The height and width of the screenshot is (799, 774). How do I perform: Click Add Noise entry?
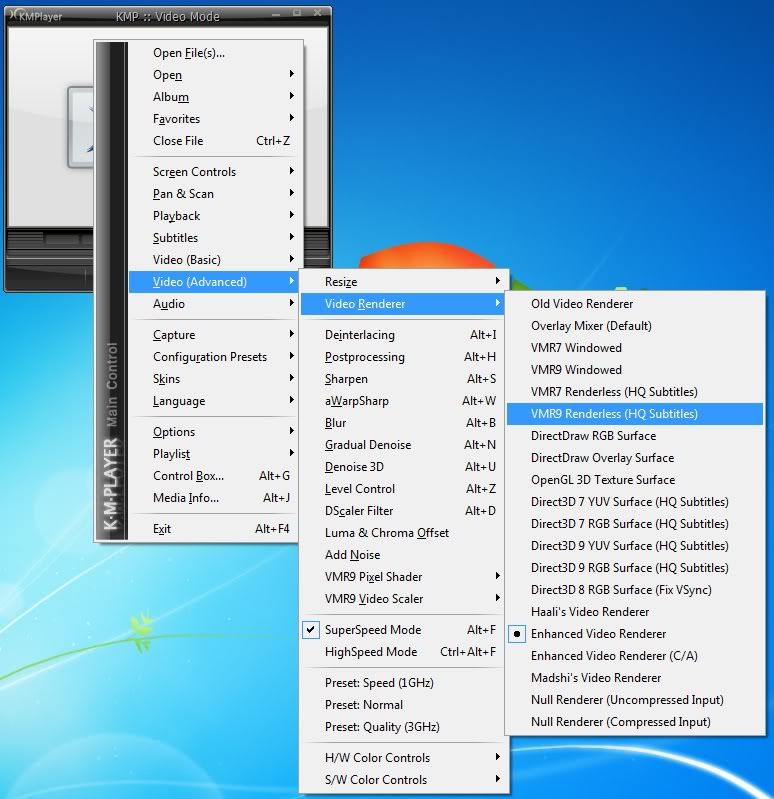402,554
